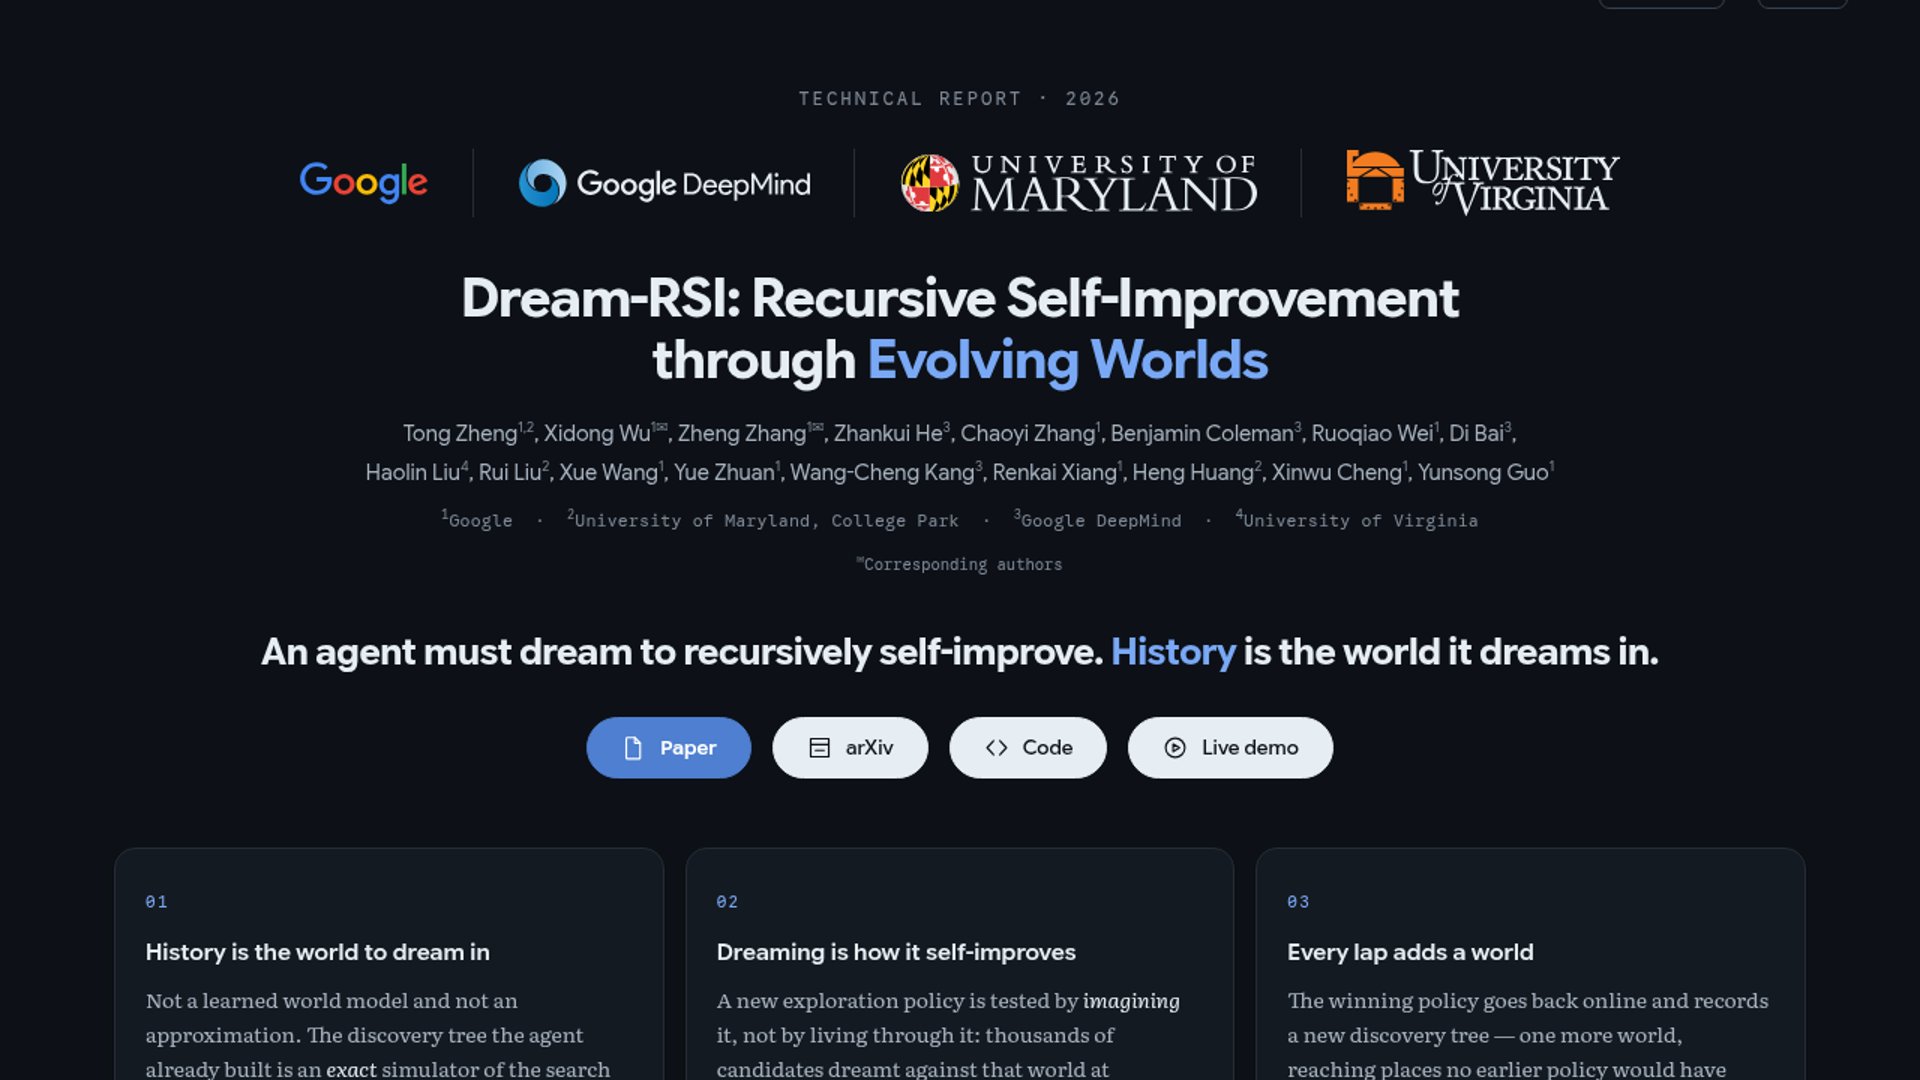Click the Google logo
The width and height of the screenshot is (1920, 1080).
click(x=364, y=182)
